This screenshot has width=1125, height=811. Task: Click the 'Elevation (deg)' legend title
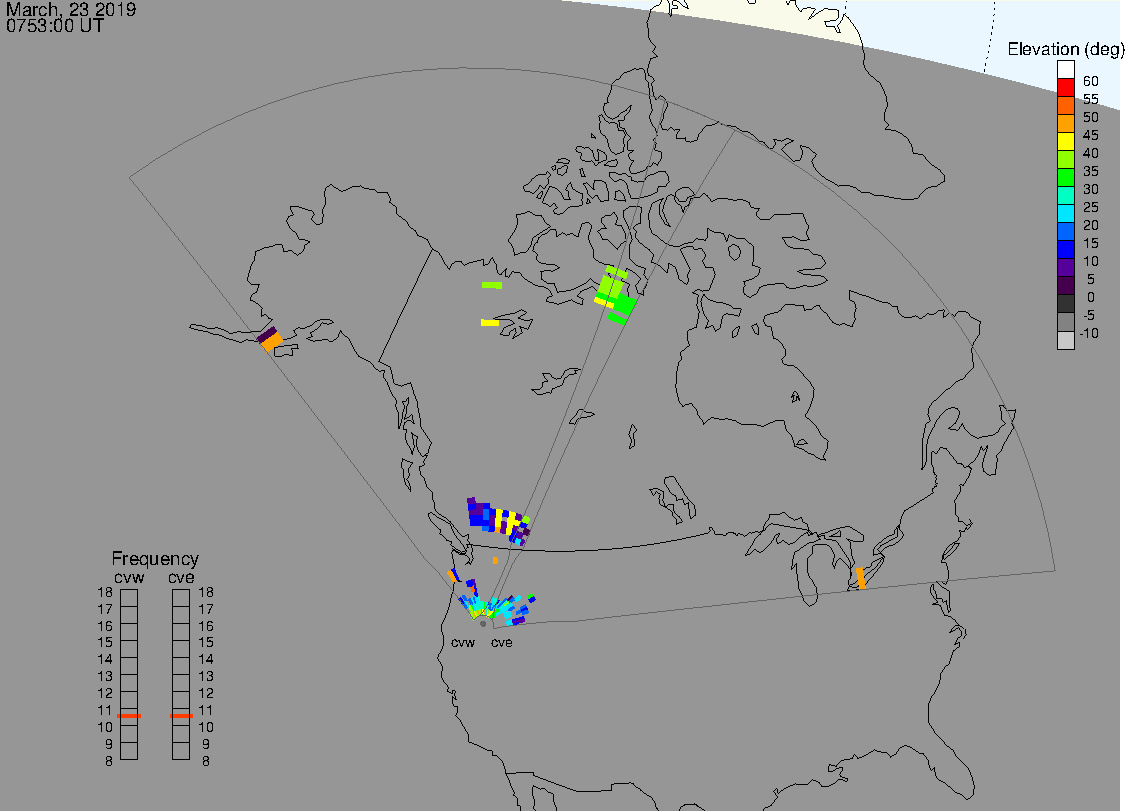click(x=1065, y=49)
